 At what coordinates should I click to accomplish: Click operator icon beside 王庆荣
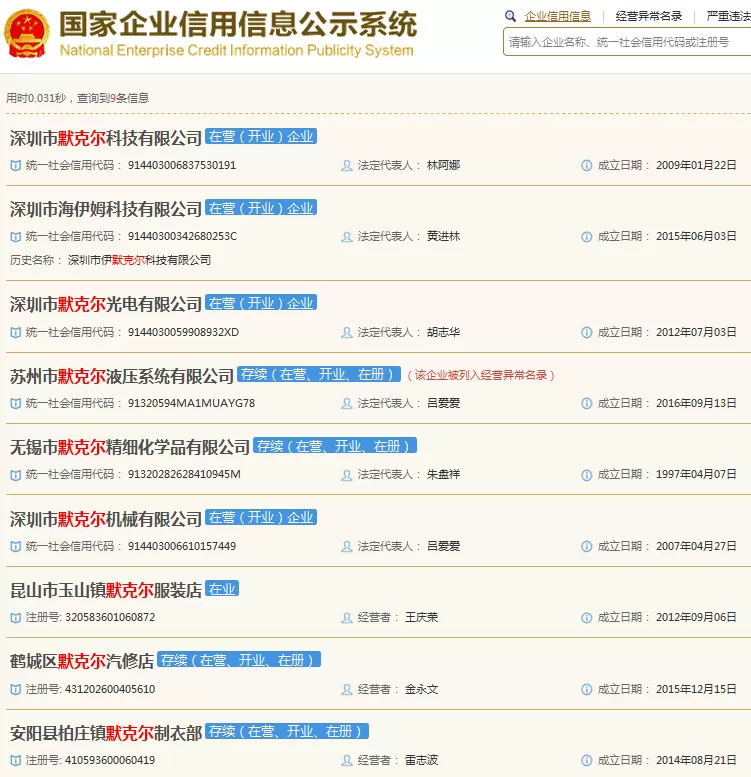click(x=347, y=617)
